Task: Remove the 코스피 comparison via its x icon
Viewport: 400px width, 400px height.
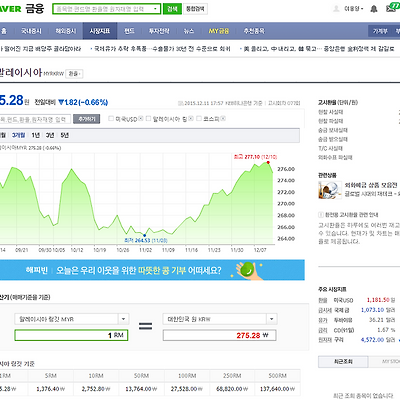Action: (223, 118)
